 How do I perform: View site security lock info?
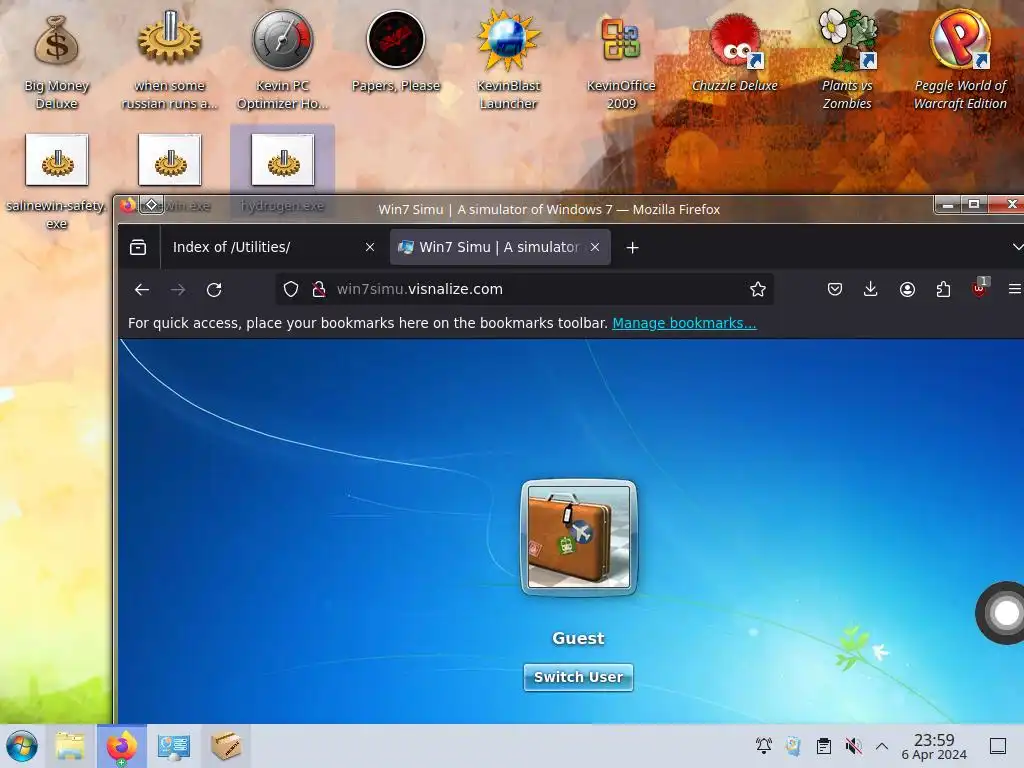pos(319,289)
